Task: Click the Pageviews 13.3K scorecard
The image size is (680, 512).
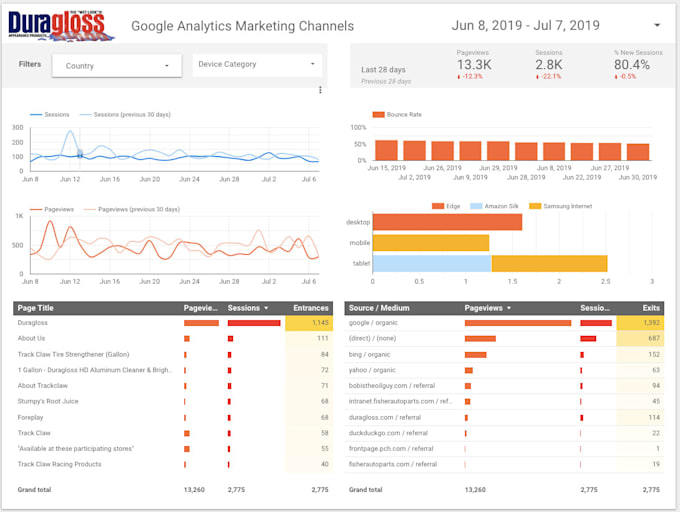Action: pos(474,65)
